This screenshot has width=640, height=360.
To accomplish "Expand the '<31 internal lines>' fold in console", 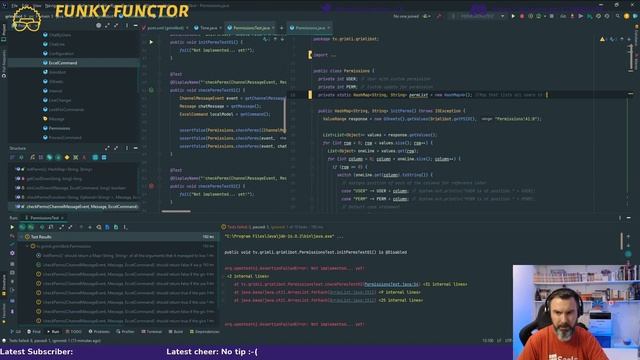I will (x=445, y=284).
